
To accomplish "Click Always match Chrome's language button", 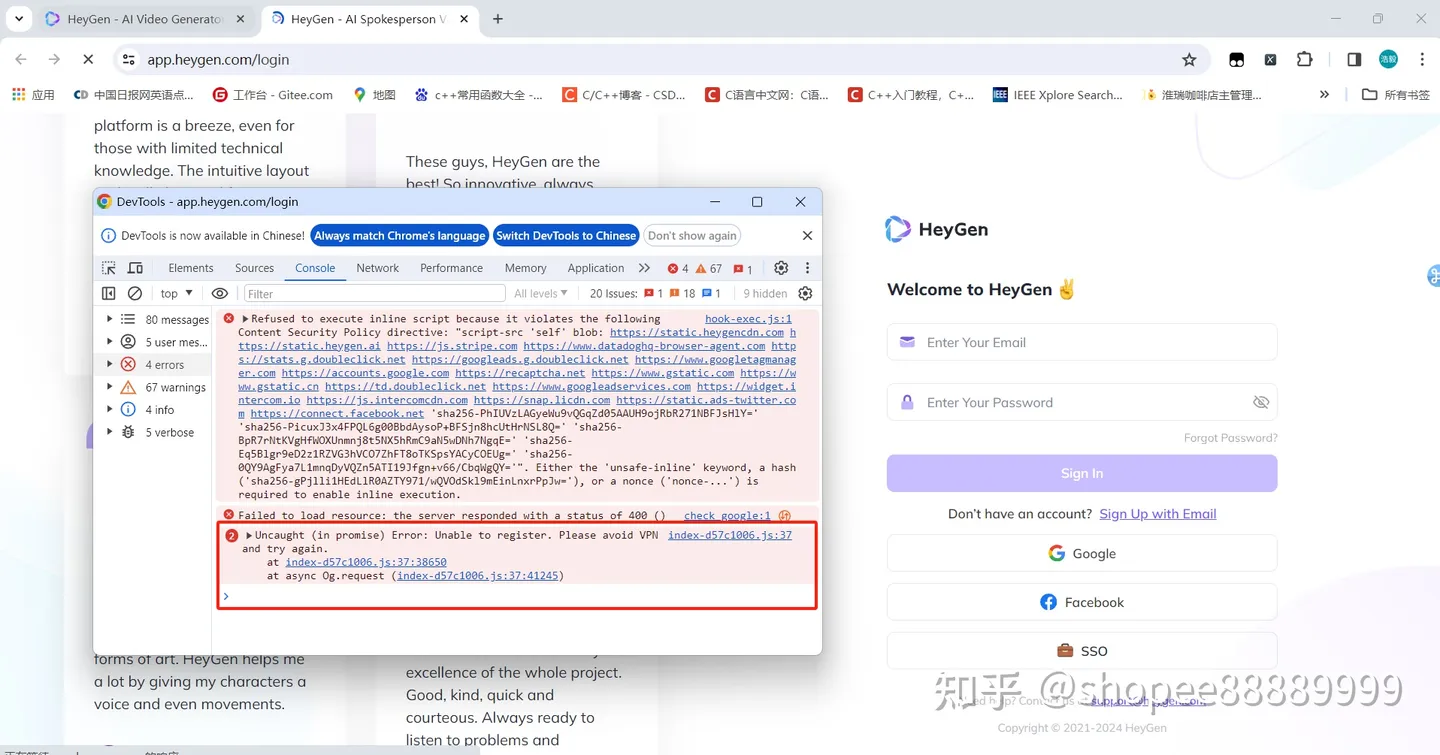I will 399,235.
